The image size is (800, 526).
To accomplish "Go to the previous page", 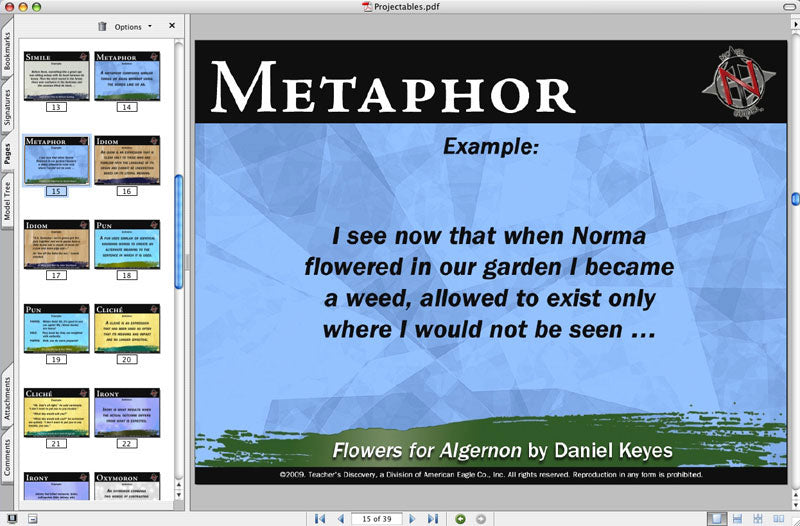I will [340, 518].
